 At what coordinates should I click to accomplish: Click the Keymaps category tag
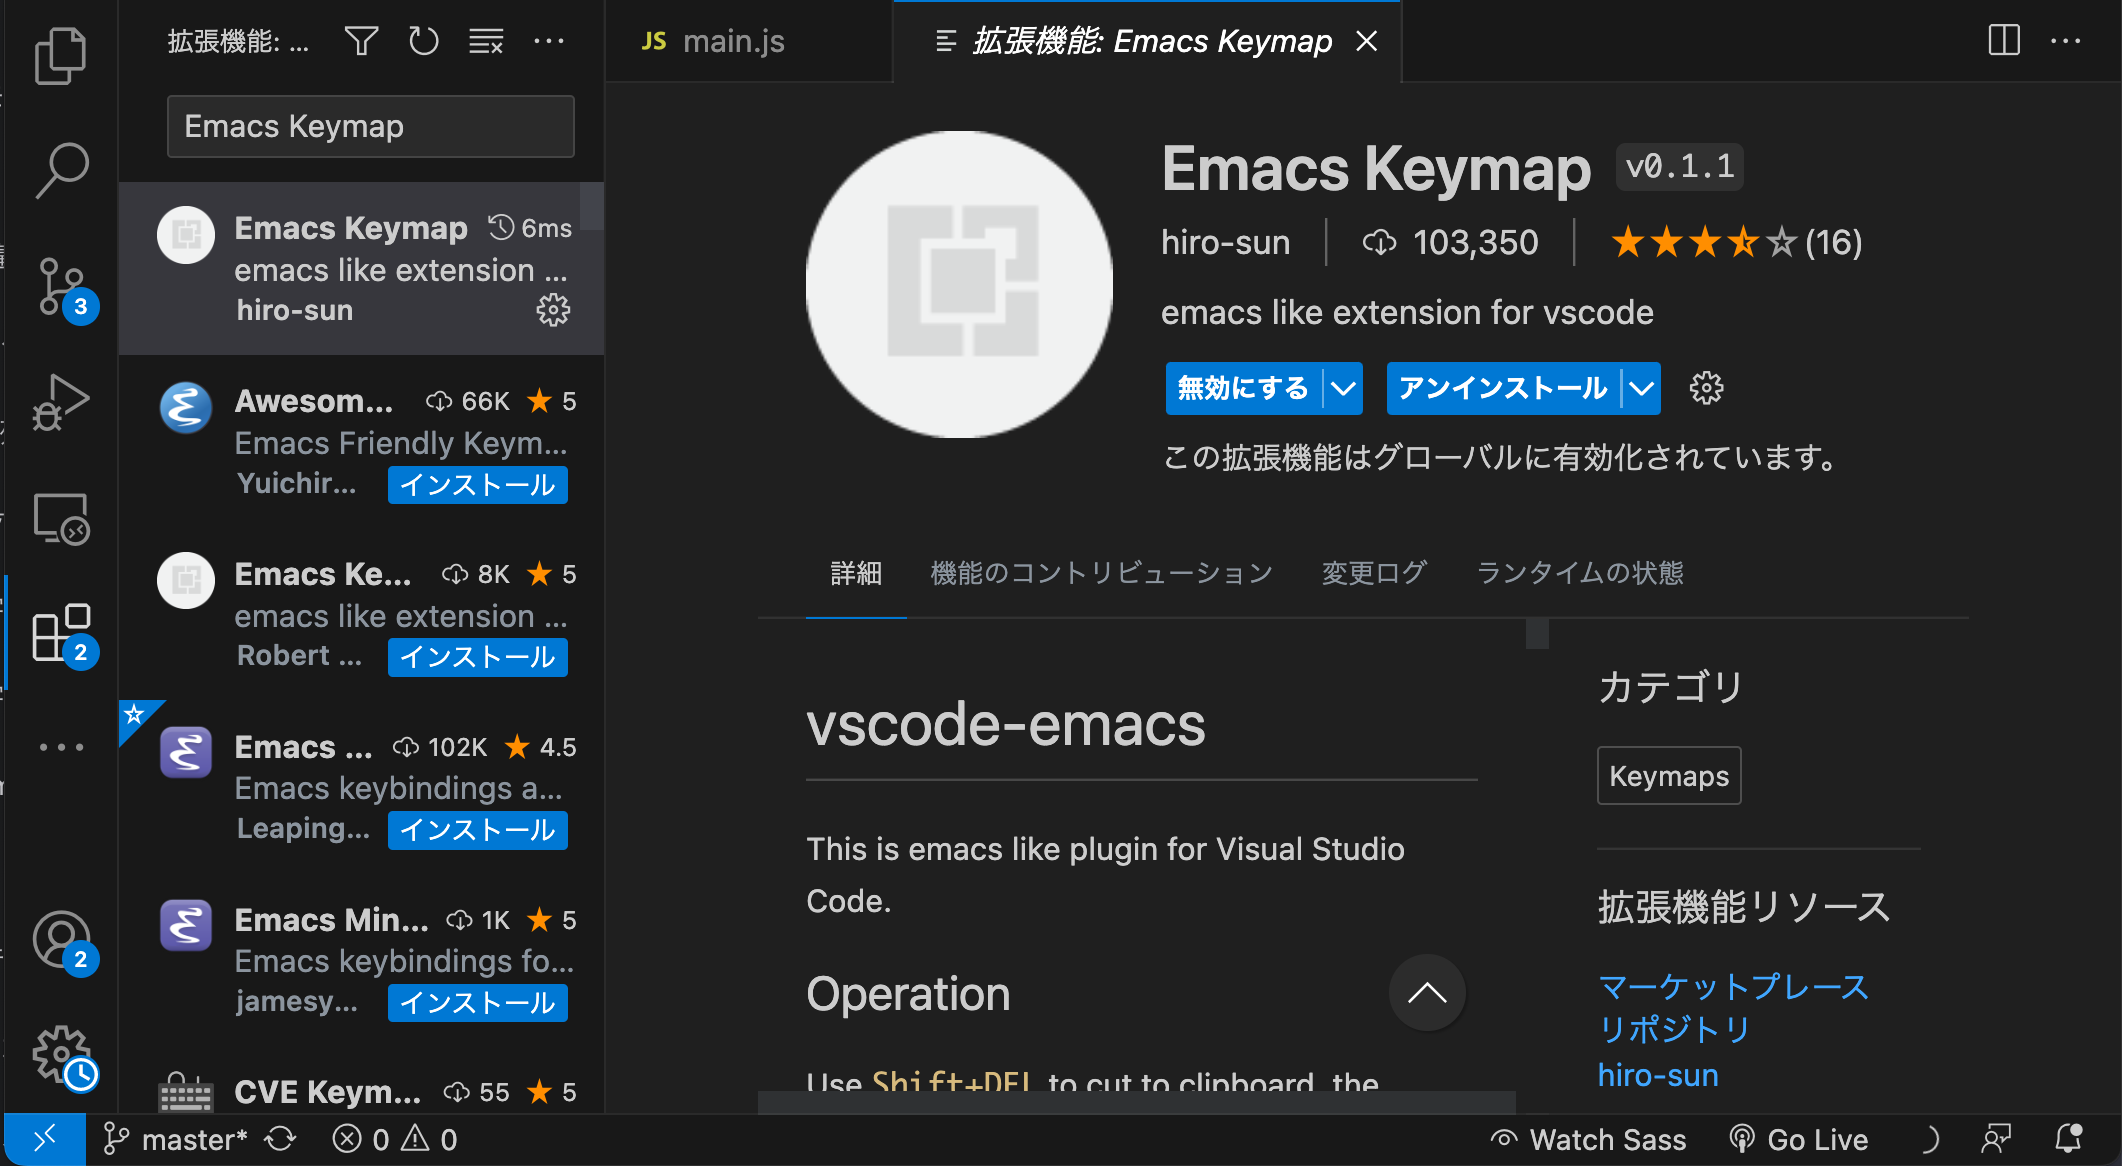click(1669, 775)
